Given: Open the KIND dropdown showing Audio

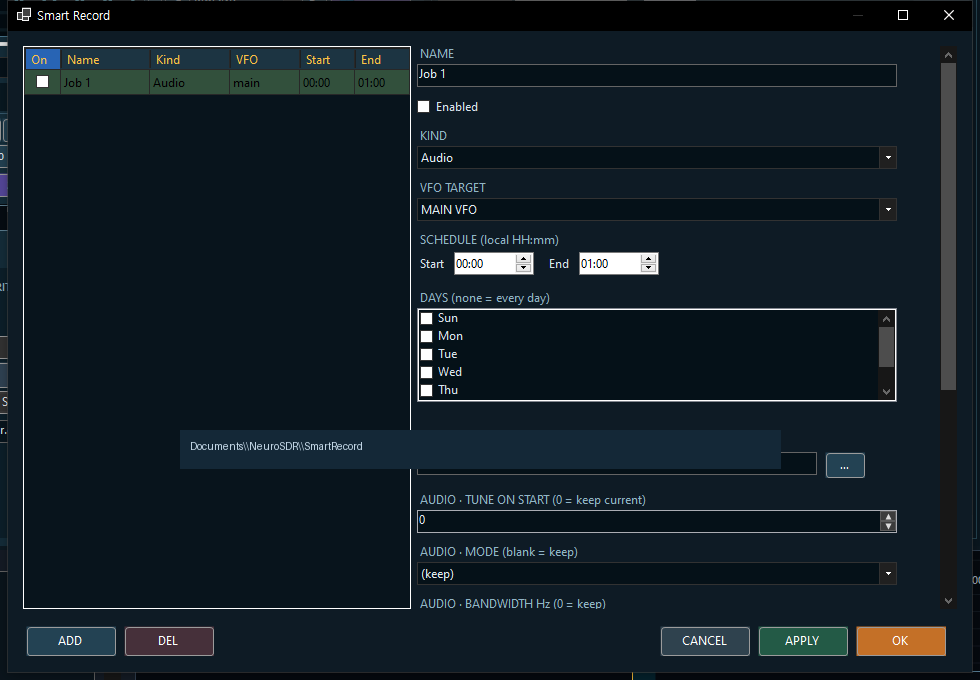Looking at the screenshot, I should (x=657, y=158).
